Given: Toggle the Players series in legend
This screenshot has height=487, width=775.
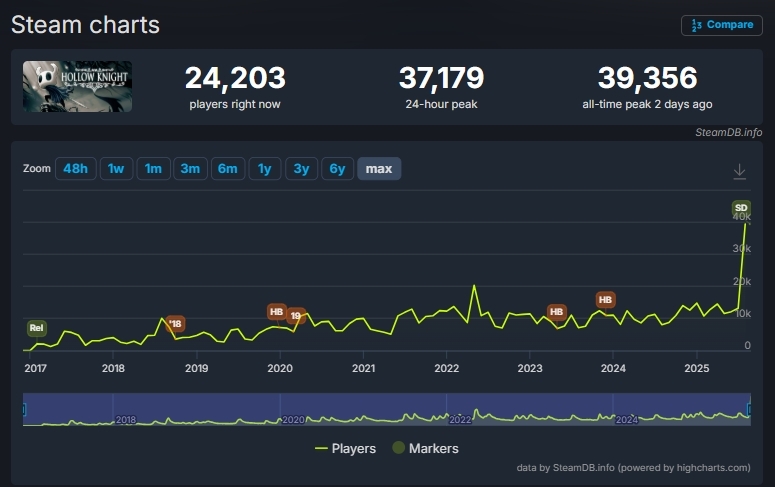Looking at the screenshot, I should click(x=345, y=449).
